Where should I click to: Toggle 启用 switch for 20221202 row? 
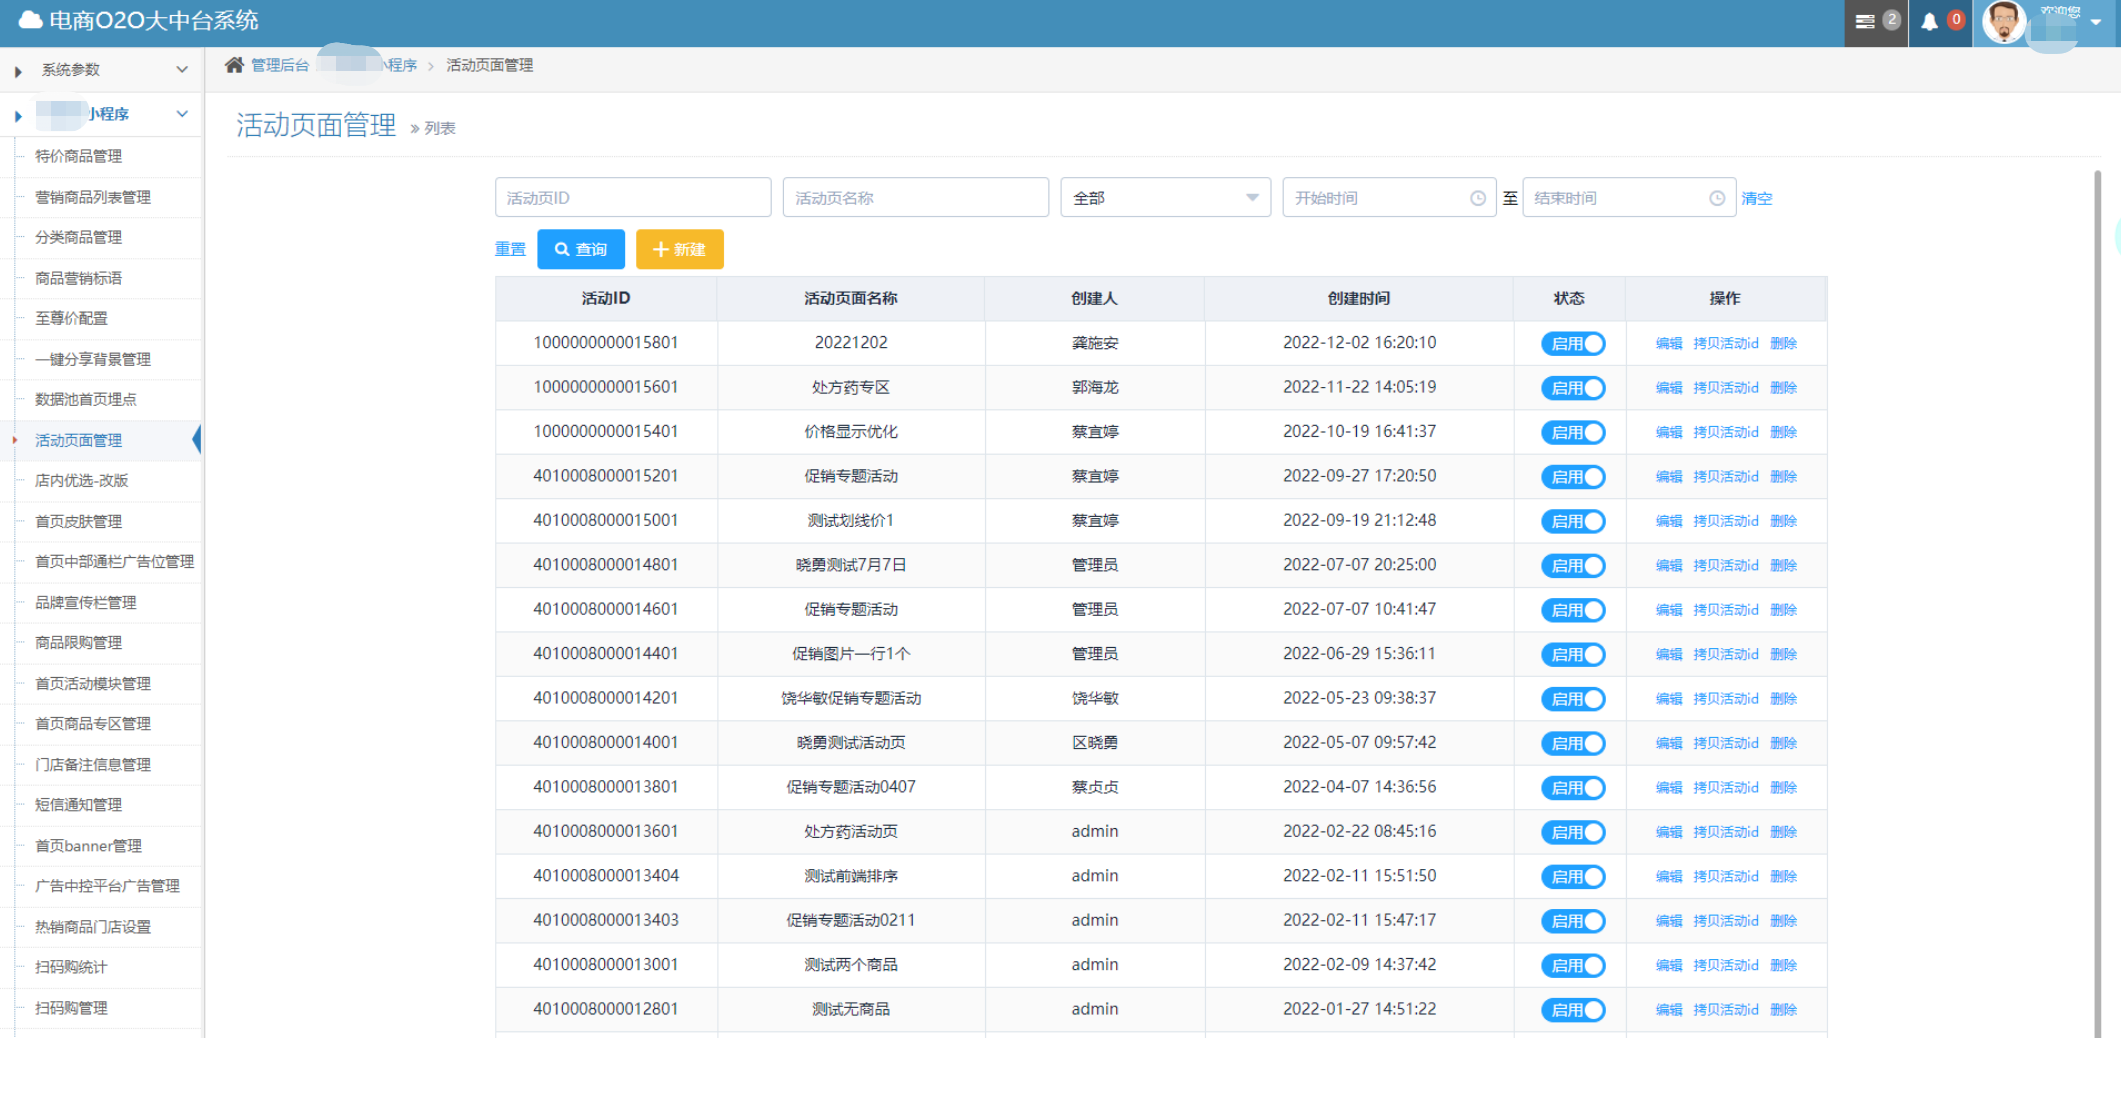point(1573,344)
